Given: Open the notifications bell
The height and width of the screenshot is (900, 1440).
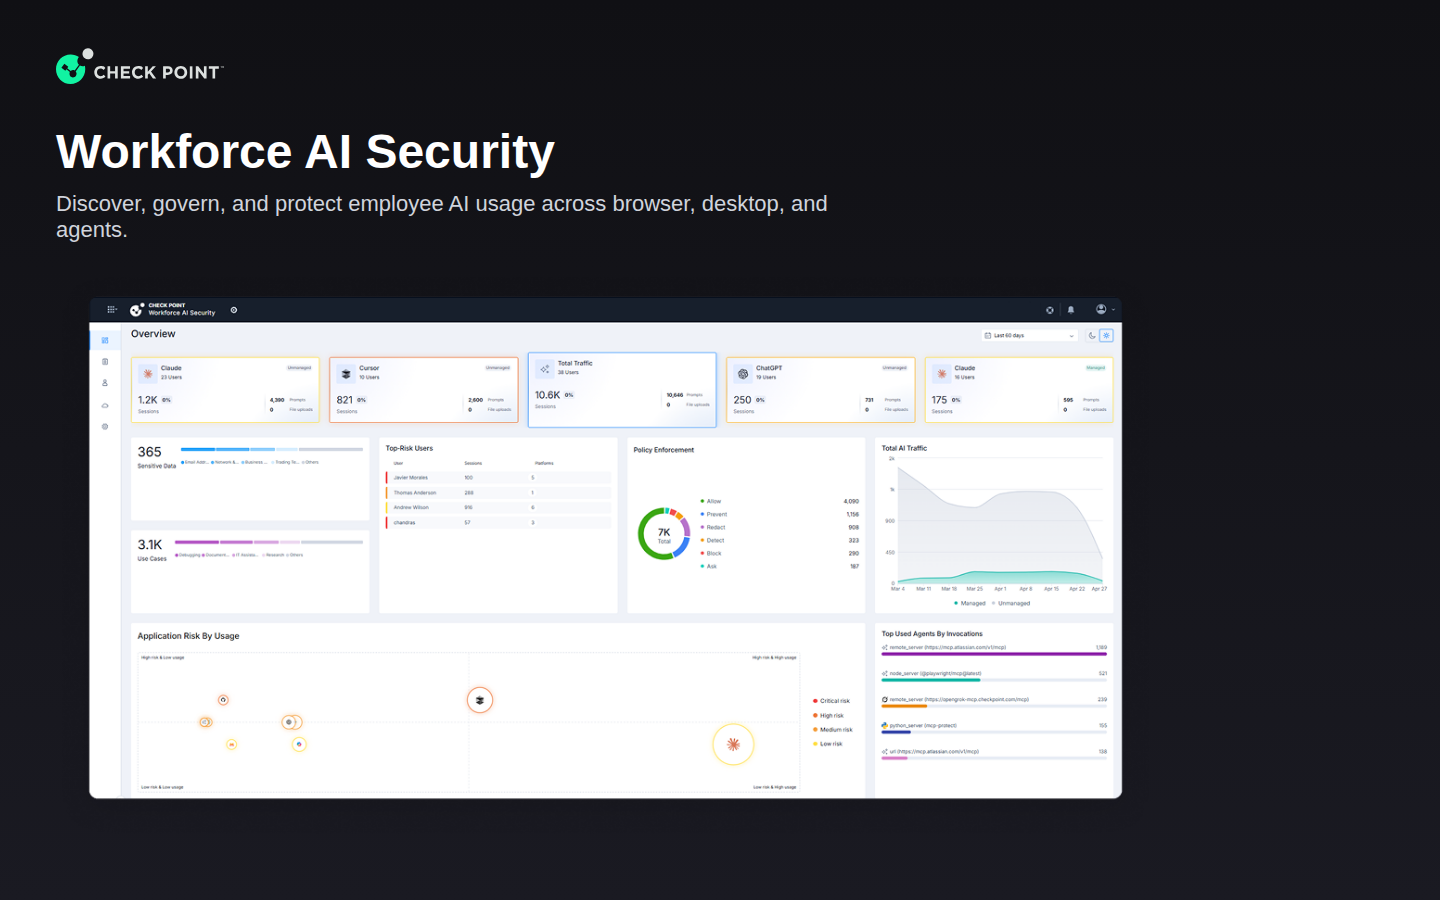Looking at the screenshot, I should 1071,310.
